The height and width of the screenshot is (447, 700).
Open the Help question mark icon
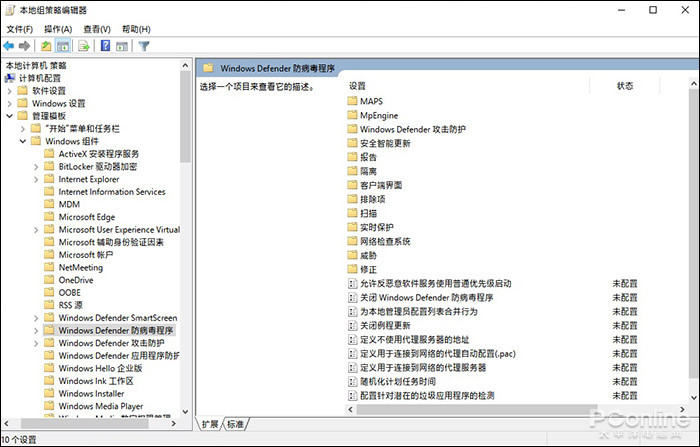click(105, 46)
